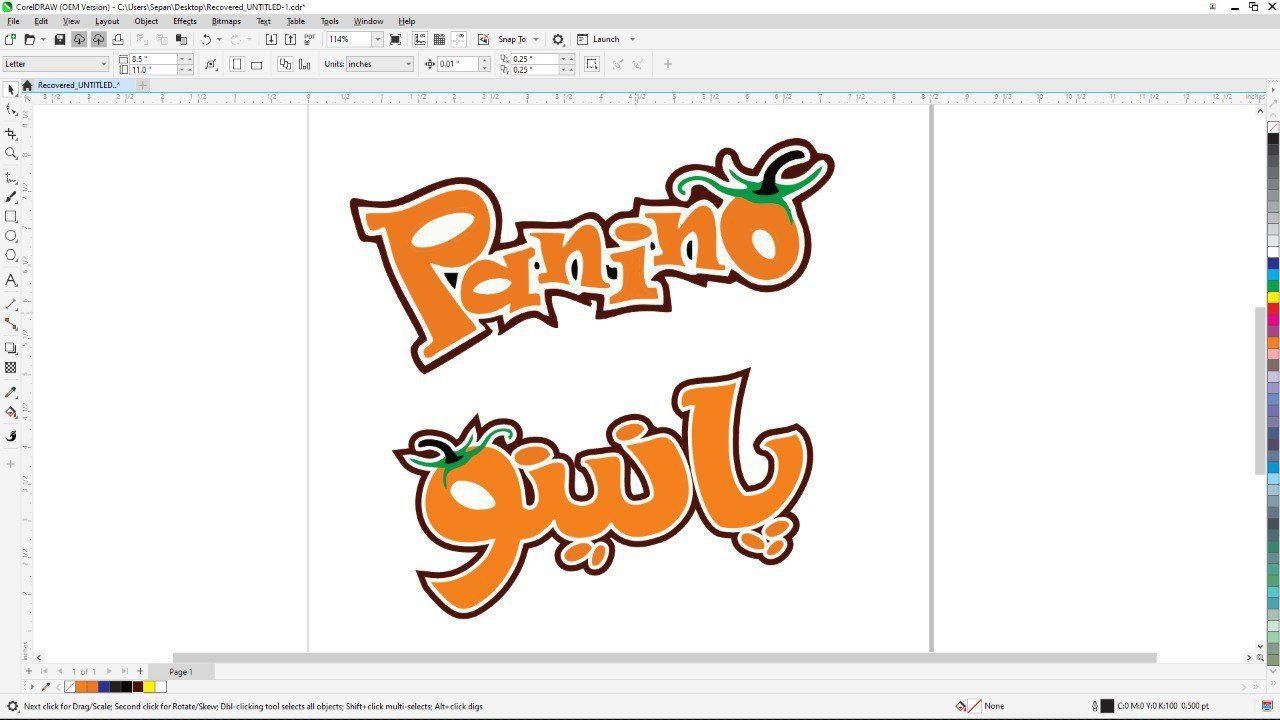Open the File menu
The height and width of the screenshot is (720, 1280).
pos(13,21)
